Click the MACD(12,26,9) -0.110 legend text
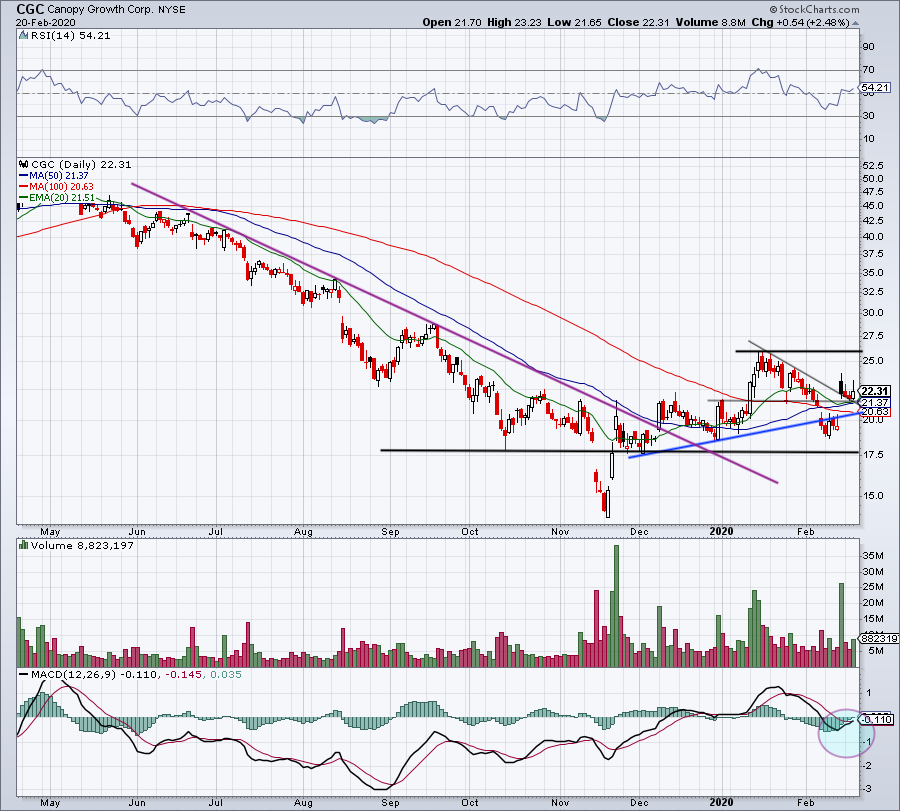The height and width of the screenshot is (811, 900). point(94,674)
